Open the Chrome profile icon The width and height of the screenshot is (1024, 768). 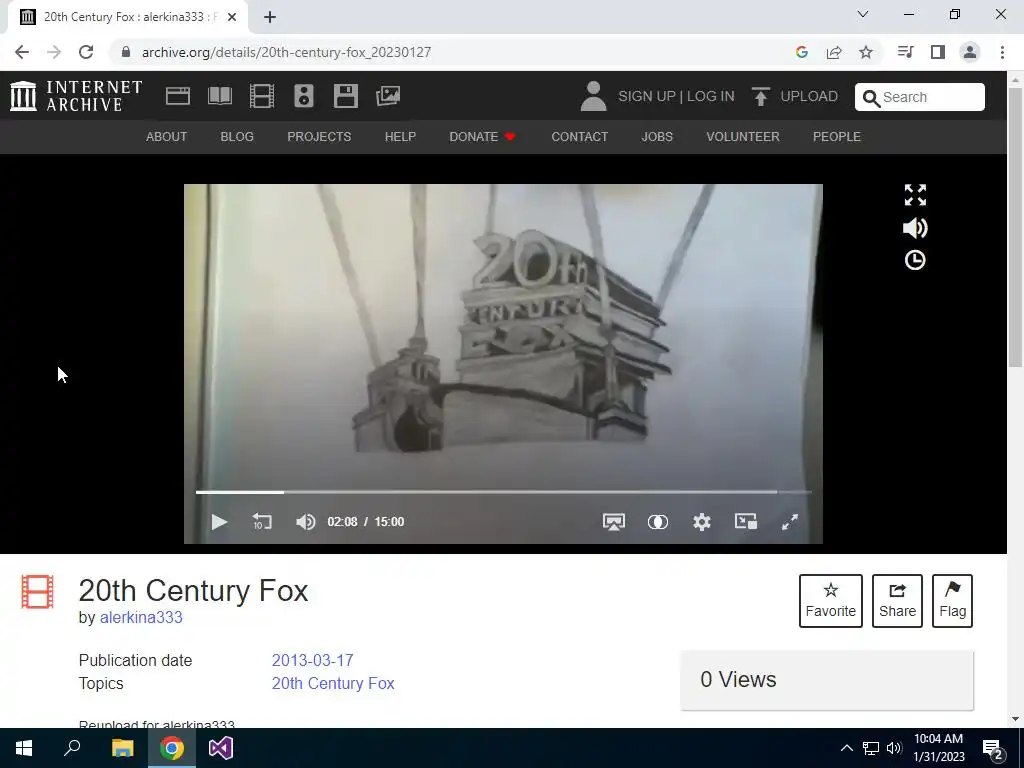(x=970, y=52)
